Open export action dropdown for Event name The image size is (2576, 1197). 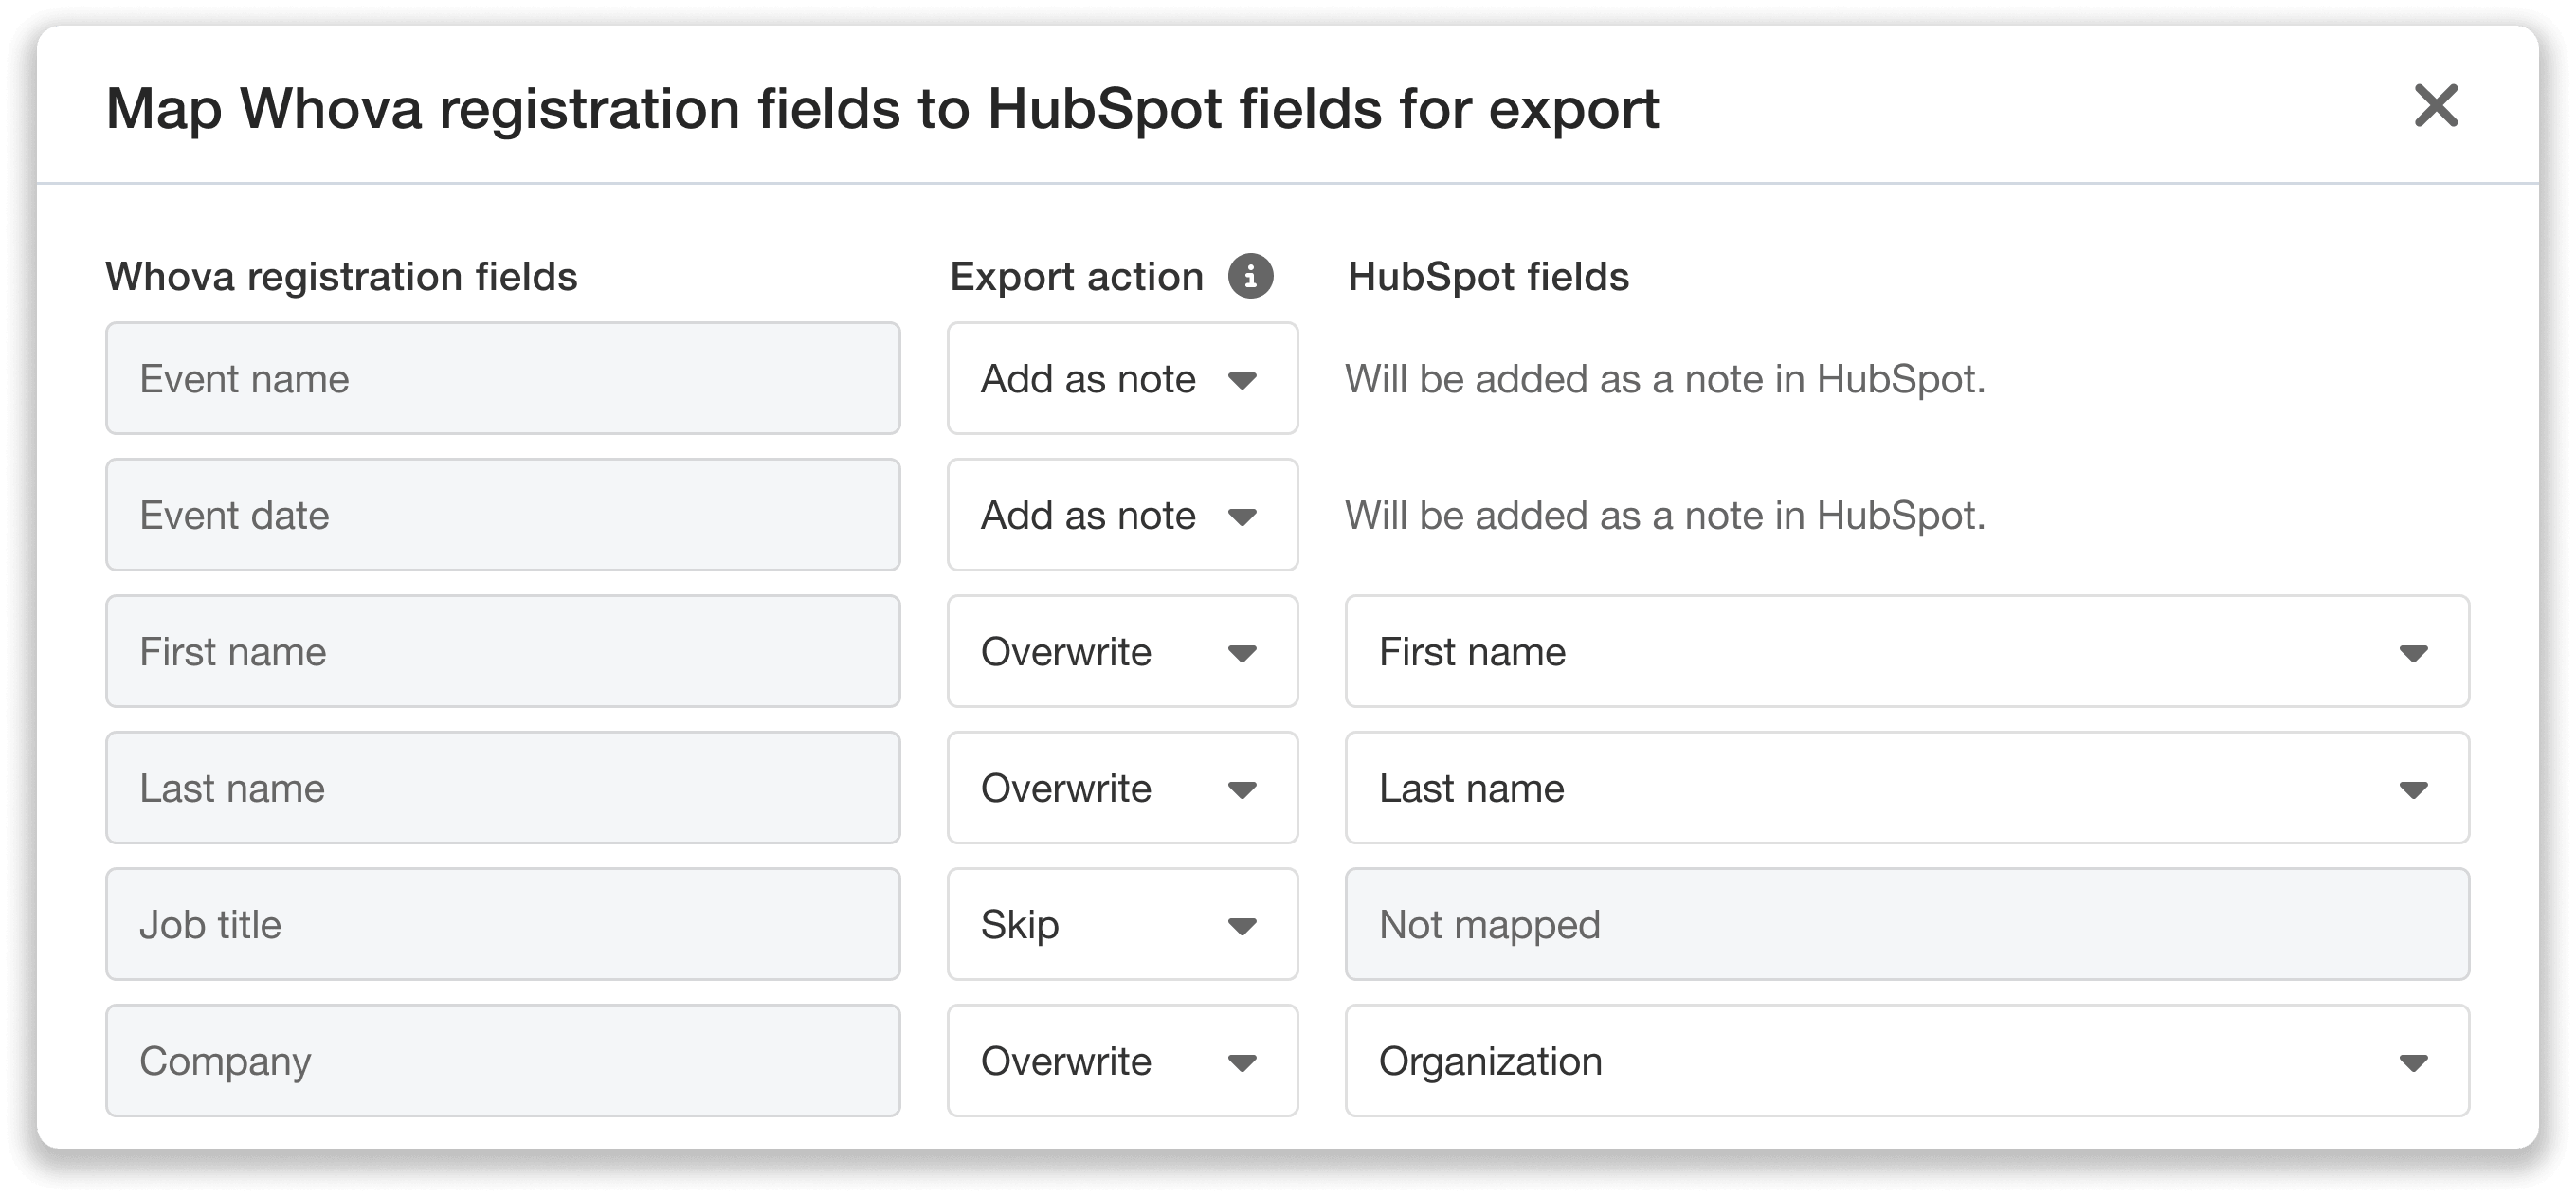(x=1122, y=378)
